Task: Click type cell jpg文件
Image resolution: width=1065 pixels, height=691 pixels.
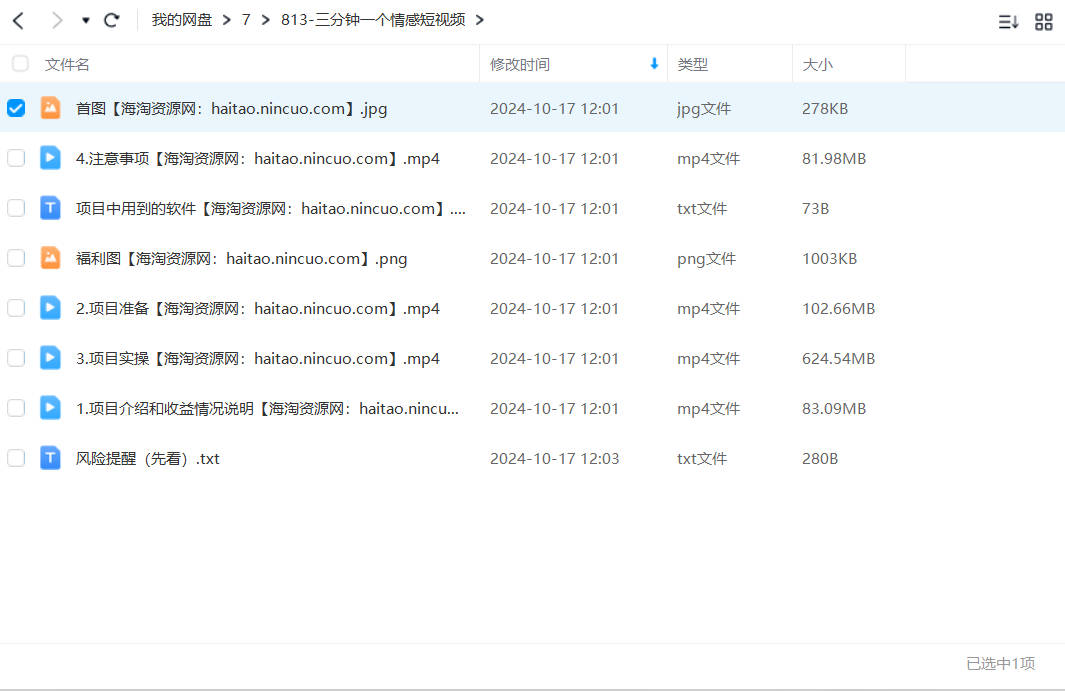Action: (704, 109)
